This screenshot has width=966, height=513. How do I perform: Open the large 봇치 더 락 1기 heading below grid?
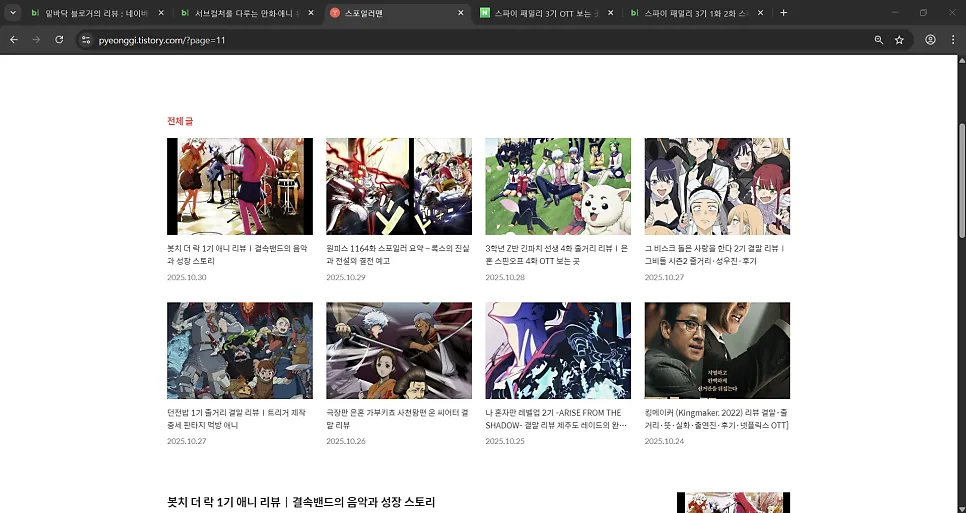click(x=301, y=502)
